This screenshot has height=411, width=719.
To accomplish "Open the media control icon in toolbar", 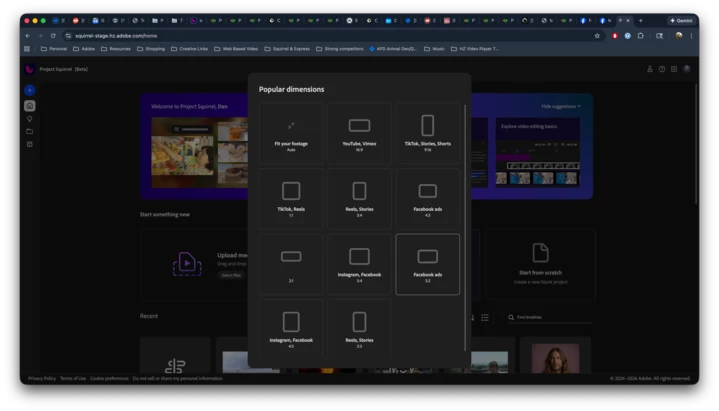I will click(x=659, y=36).
